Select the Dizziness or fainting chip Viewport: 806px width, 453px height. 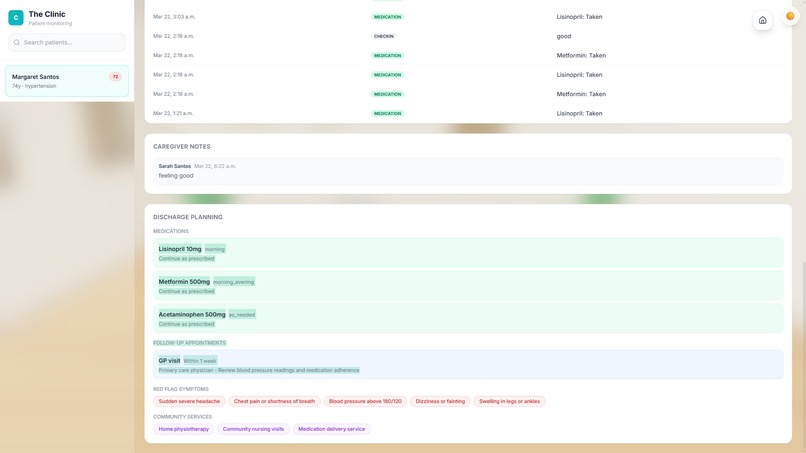(x=440, y=402)
